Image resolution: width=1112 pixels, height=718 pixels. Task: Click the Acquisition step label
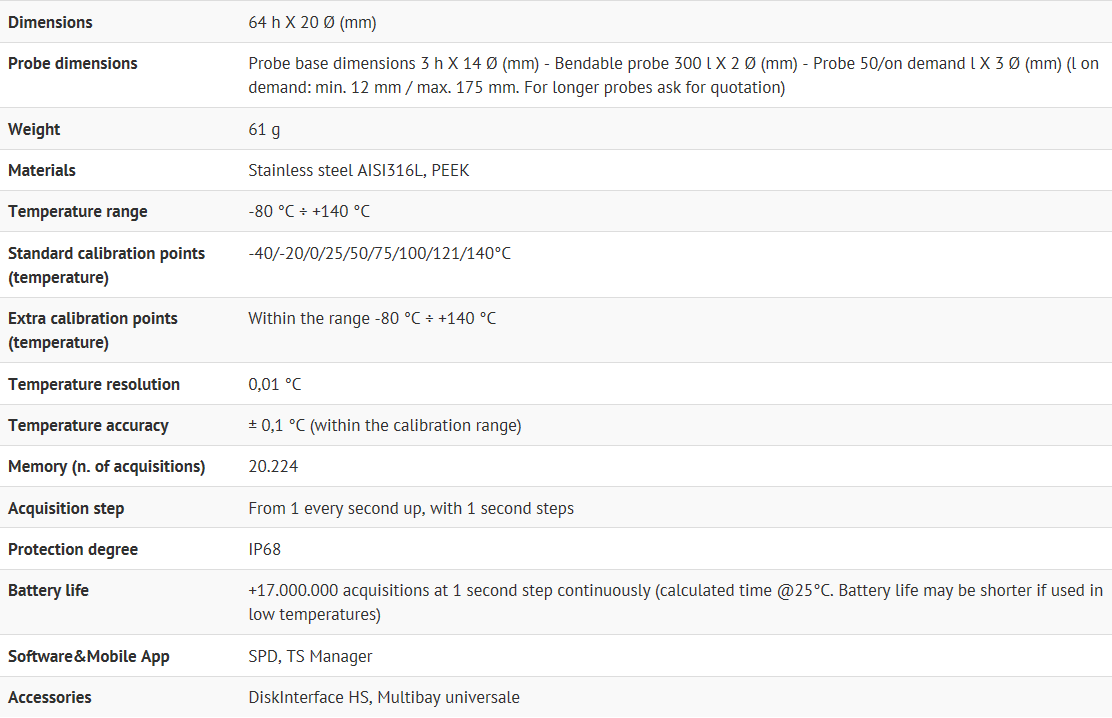point(66,508)
